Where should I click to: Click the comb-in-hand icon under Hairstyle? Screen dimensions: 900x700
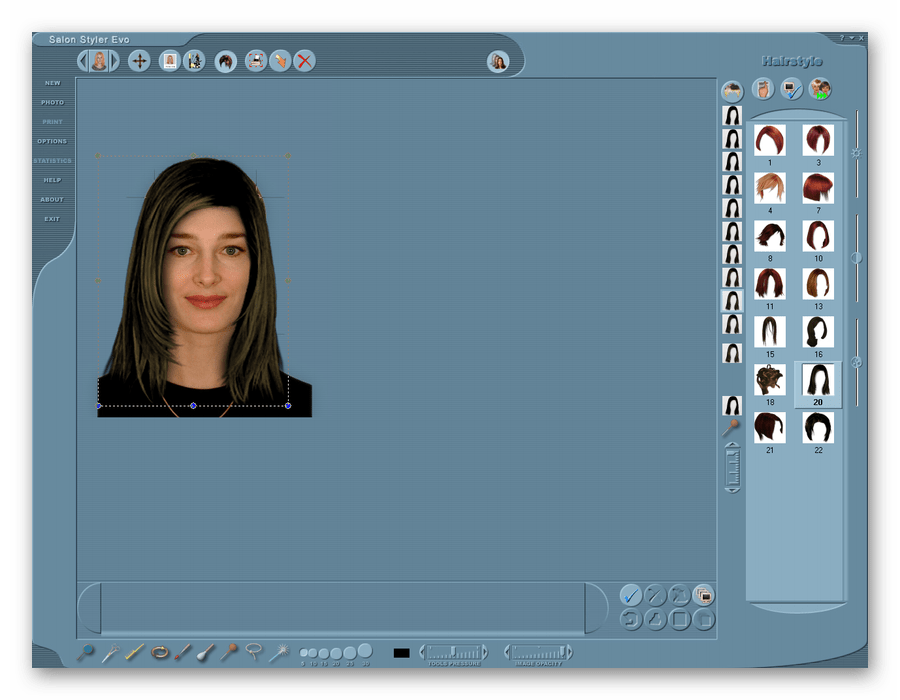tap(763, 90)
